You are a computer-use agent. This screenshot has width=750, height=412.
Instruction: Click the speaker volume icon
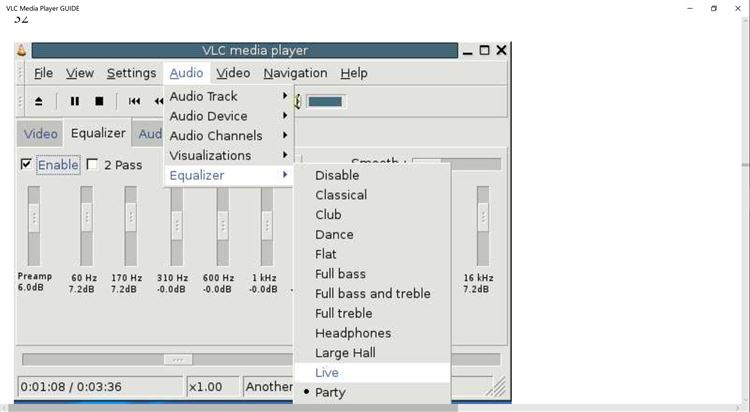coord(298,101)
